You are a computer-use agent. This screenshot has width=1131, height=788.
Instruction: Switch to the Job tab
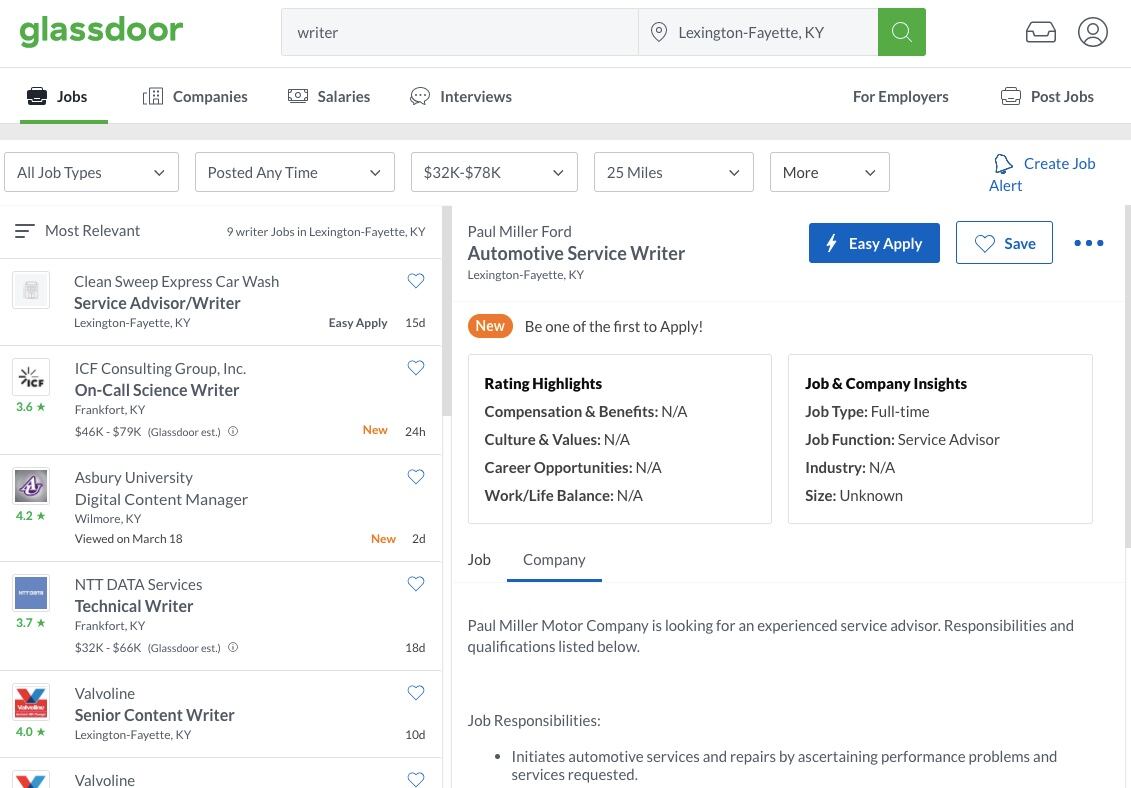[x=479, y=559]
